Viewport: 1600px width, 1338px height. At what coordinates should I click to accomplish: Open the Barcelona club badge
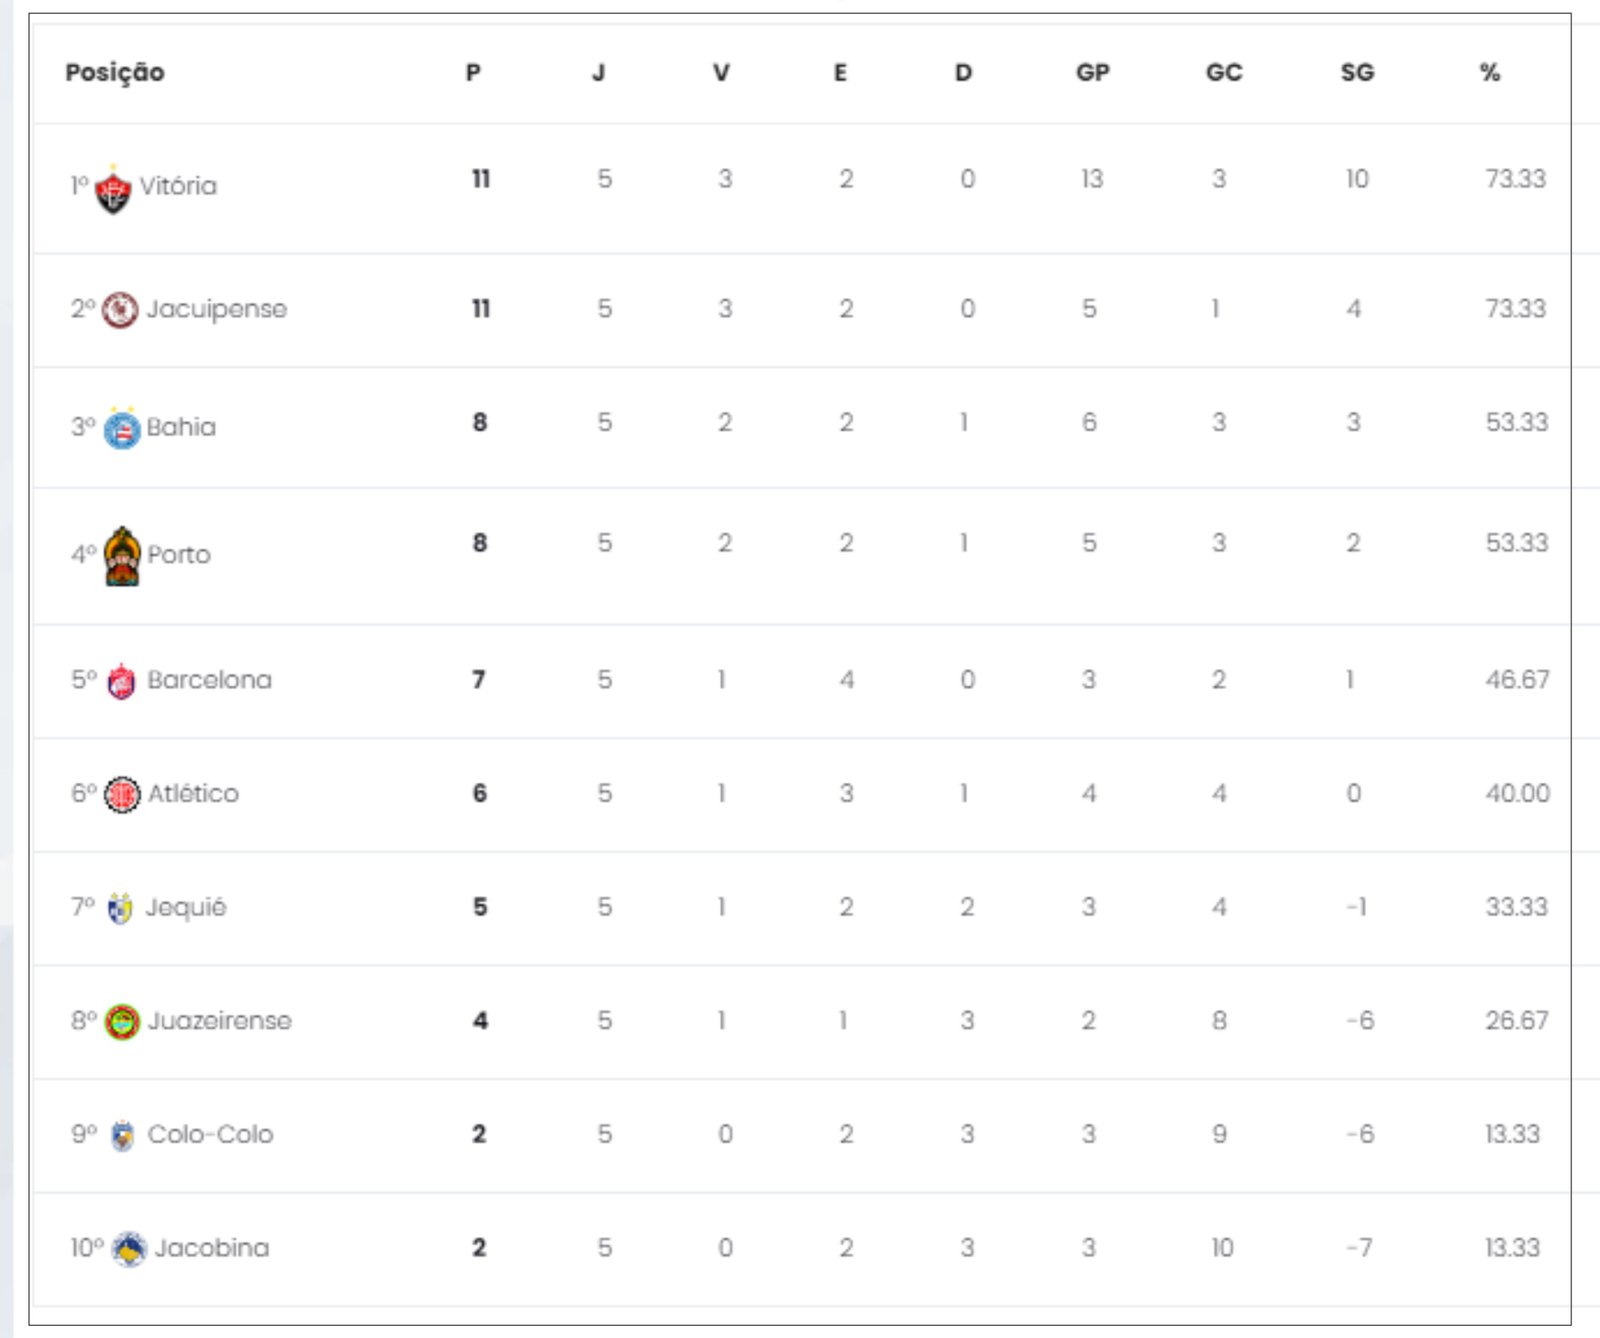click(121, 681)
